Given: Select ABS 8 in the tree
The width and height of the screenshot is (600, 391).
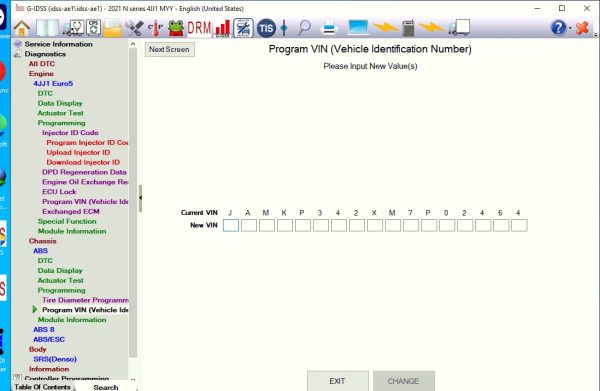Looking at the screenshot, I should tap(44, 329).
